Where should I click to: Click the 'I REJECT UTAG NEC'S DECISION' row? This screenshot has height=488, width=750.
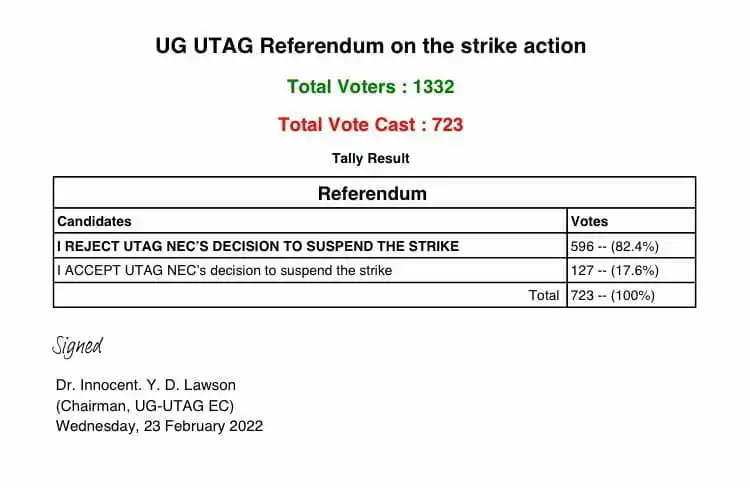click(x=258, y=246)
